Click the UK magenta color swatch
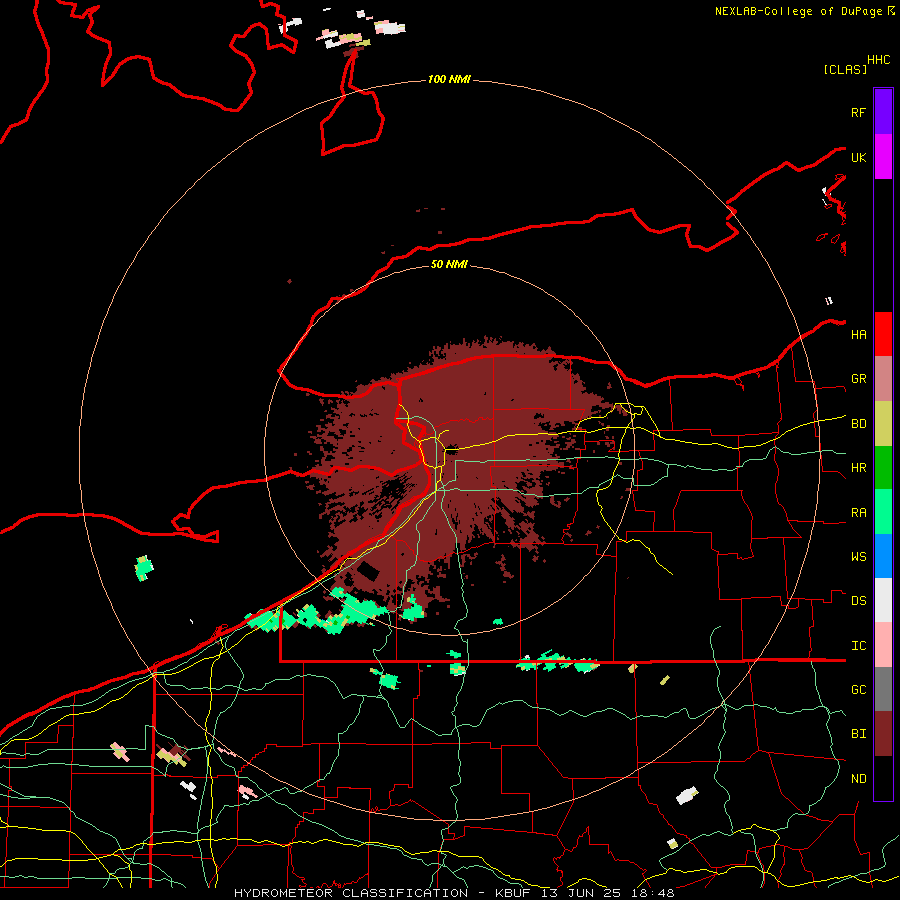 tap(883, 157)
